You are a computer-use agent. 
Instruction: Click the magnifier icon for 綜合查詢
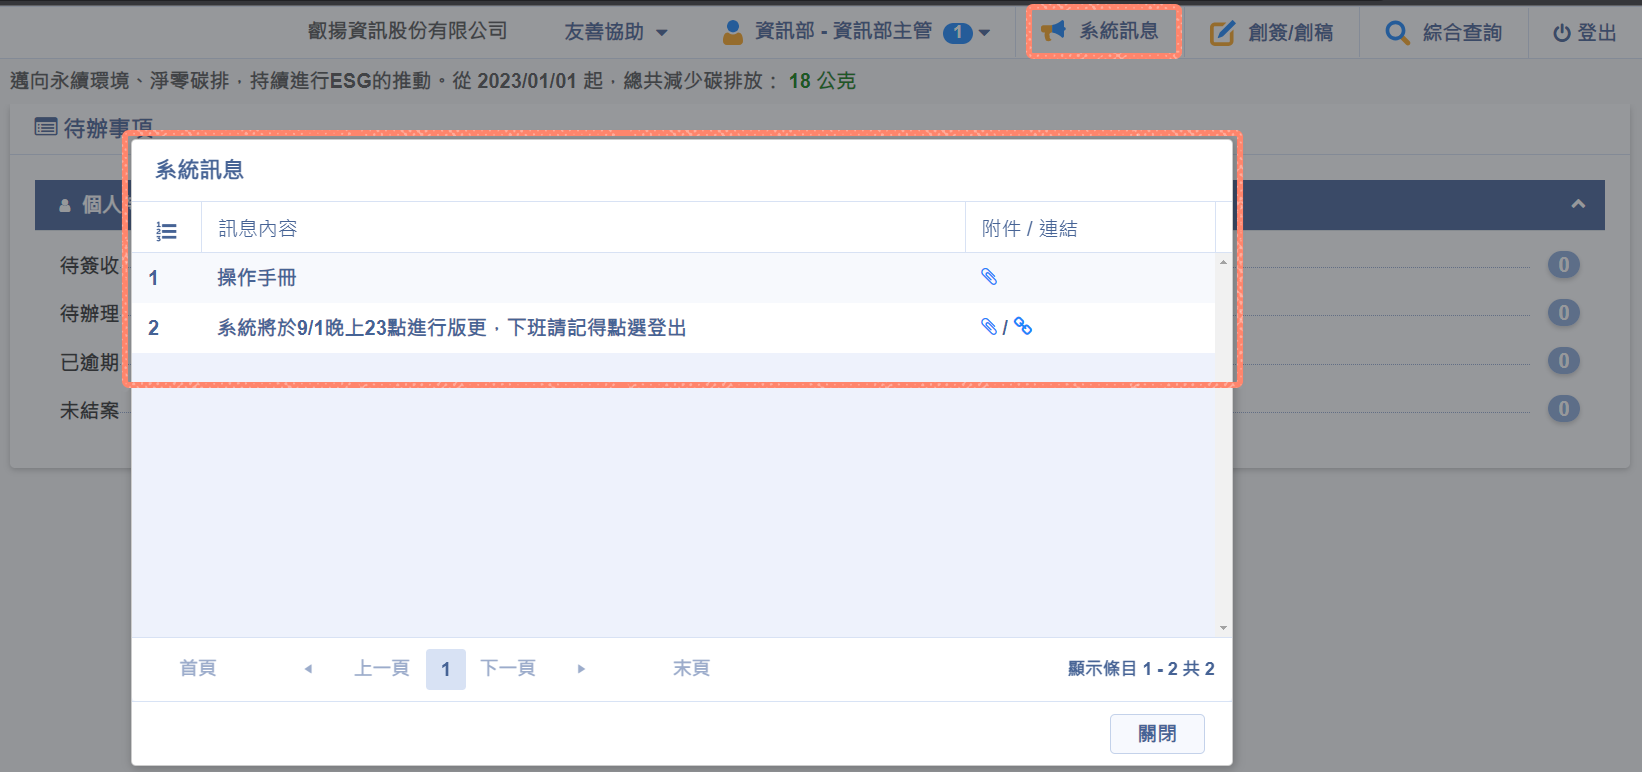pyautogui.click(x=1397, y=33)
